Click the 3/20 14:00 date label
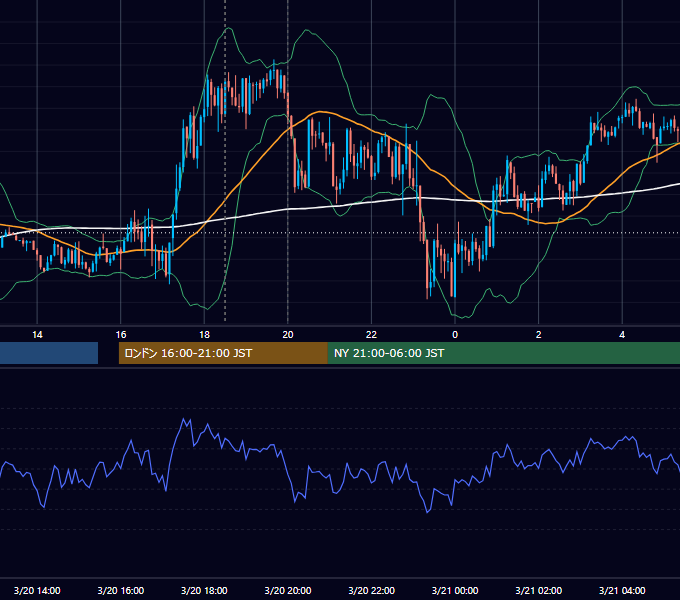Viewport: 680px width, 600px height. 37,590
